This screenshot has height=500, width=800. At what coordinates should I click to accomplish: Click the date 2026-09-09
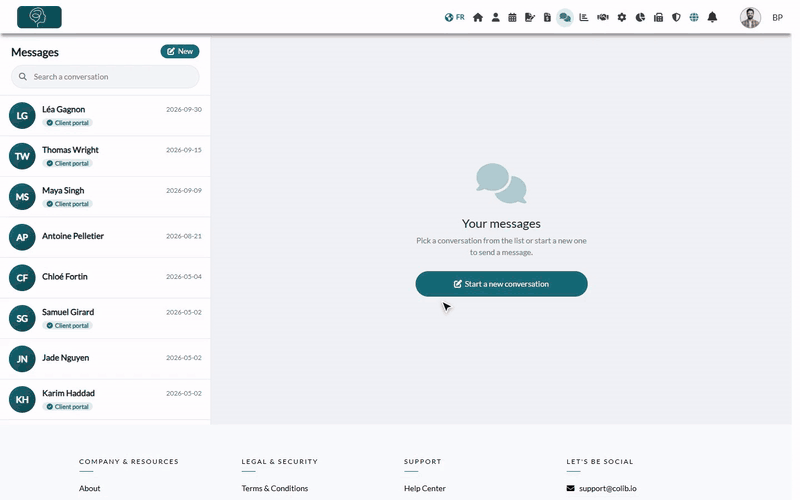point(184,190)
